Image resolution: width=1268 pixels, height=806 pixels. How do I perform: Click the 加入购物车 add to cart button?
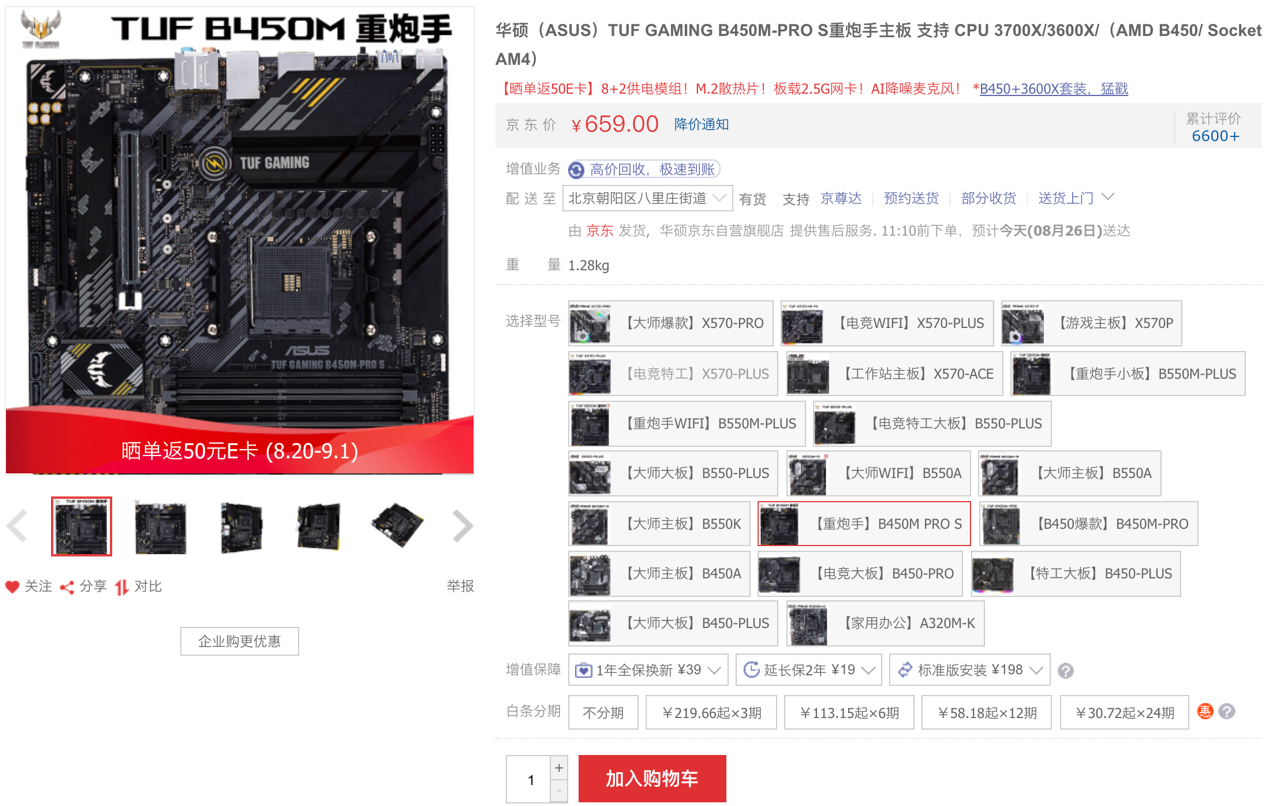652,779
